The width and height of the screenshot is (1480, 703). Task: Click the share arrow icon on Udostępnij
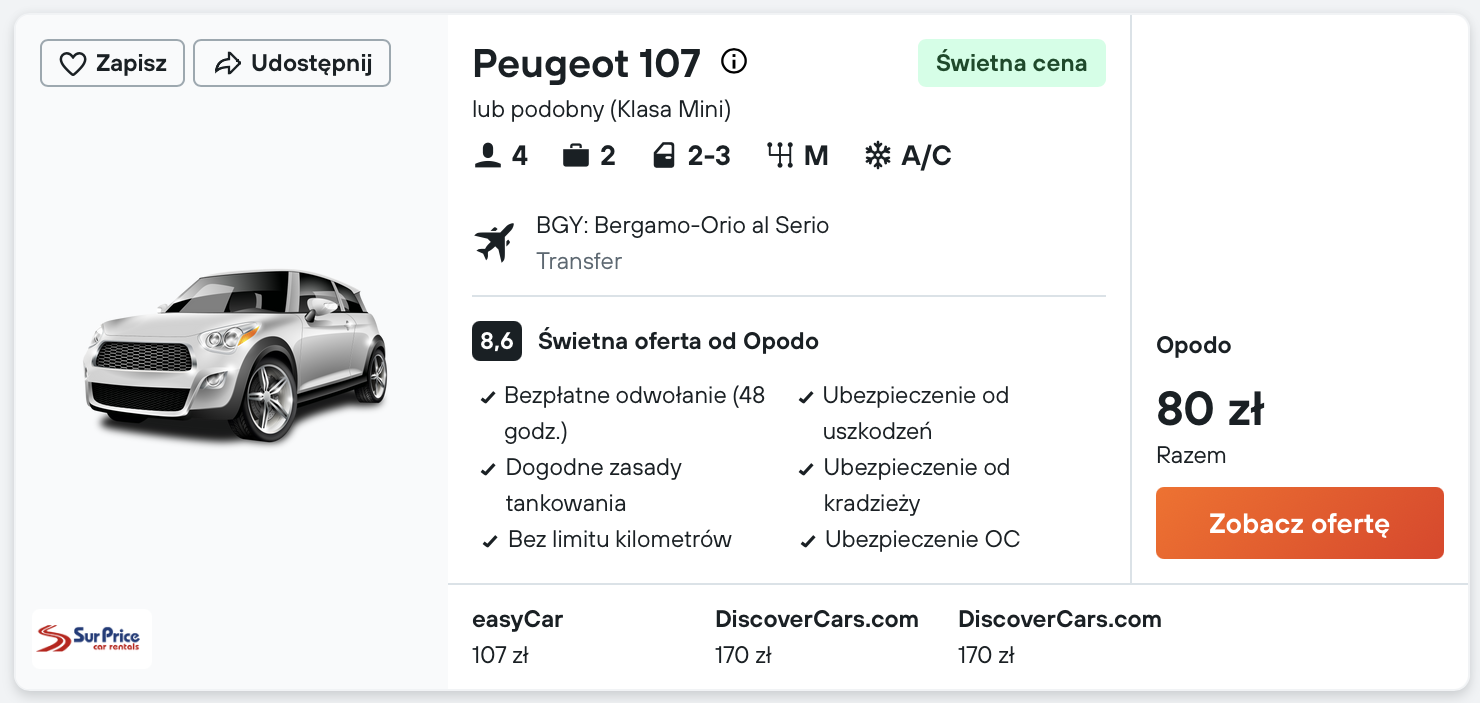coord(228,64)
